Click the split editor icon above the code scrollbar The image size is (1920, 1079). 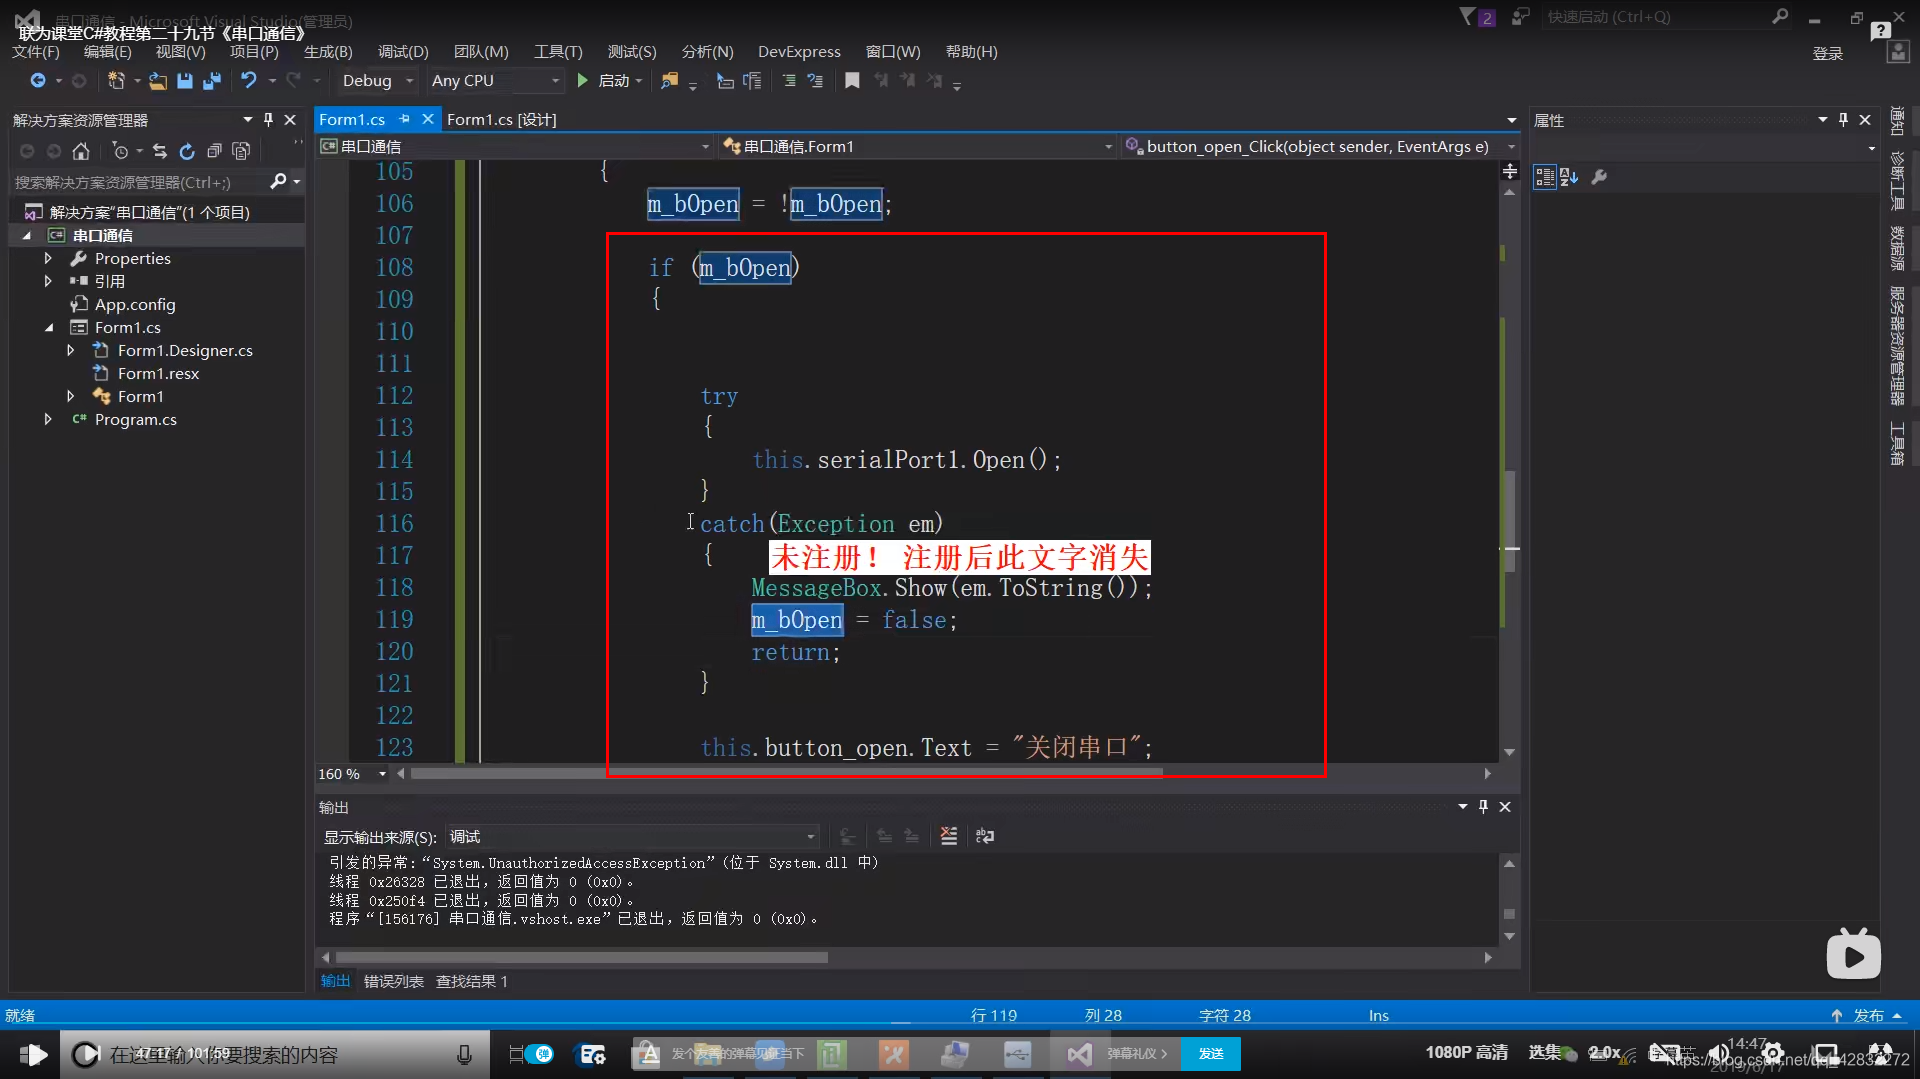(x=1510, y=172)
